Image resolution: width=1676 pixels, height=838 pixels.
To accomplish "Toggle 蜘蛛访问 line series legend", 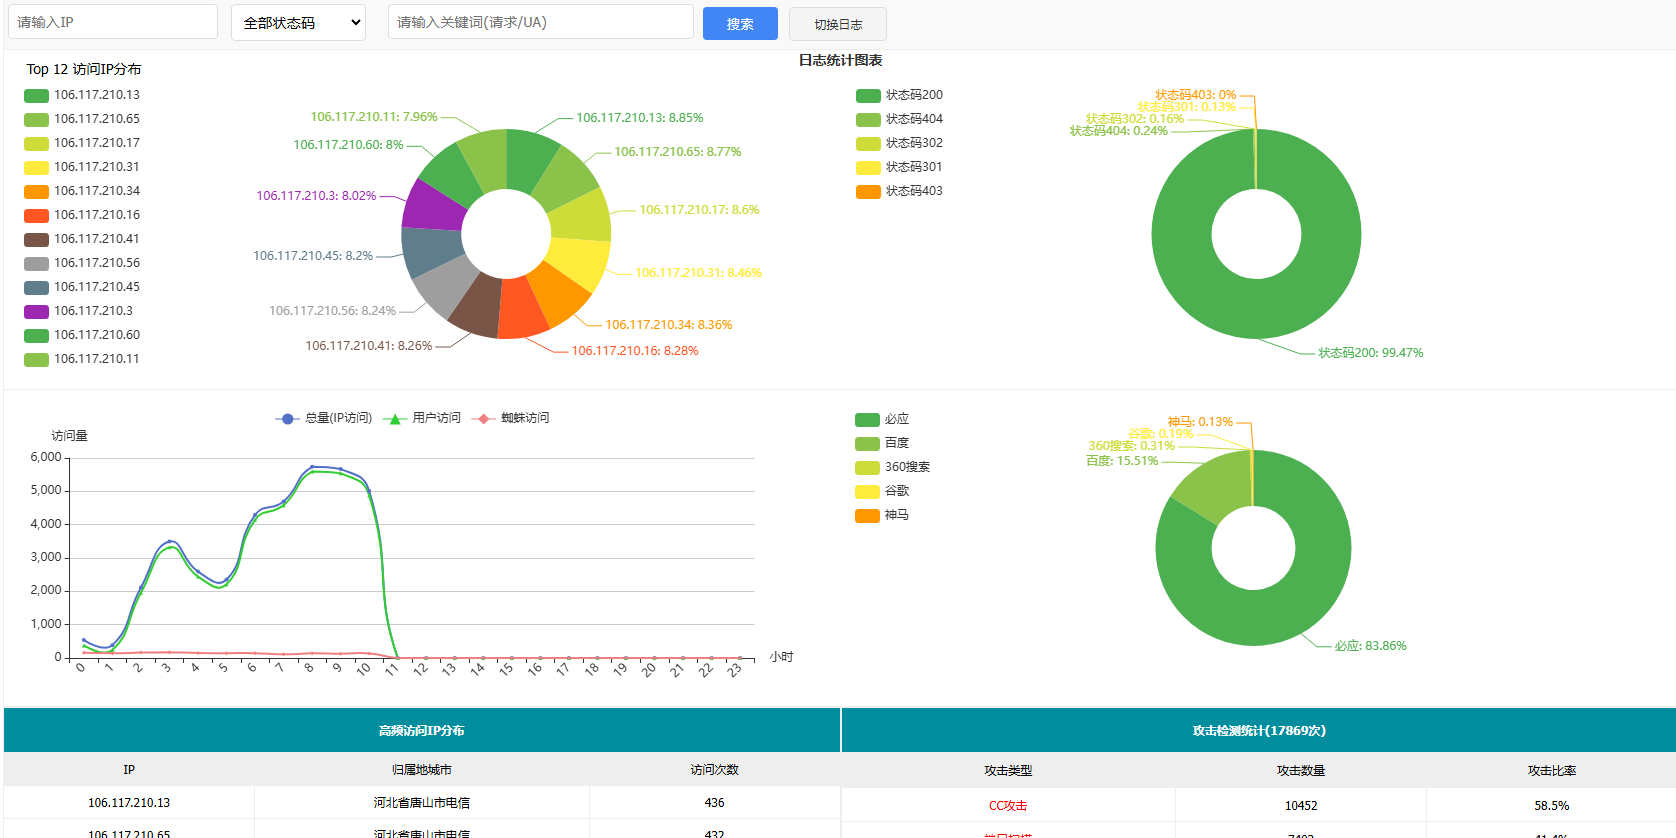I will [x=510, y=418].
